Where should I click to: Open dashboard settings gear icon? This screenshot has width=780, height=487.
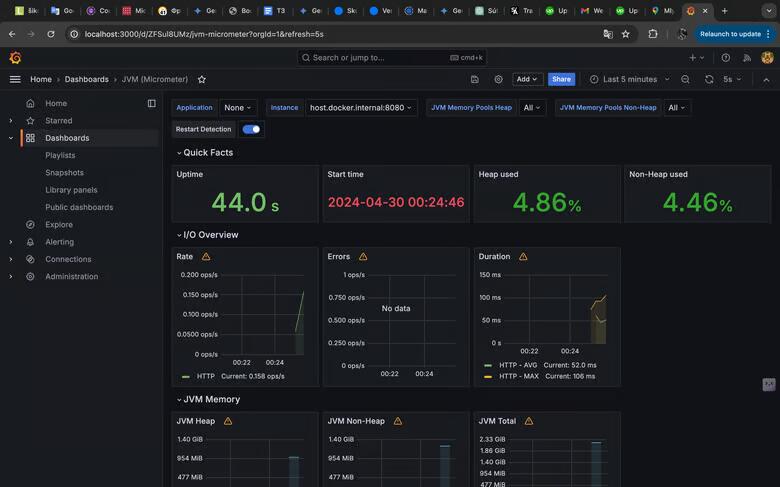point(499,79)
